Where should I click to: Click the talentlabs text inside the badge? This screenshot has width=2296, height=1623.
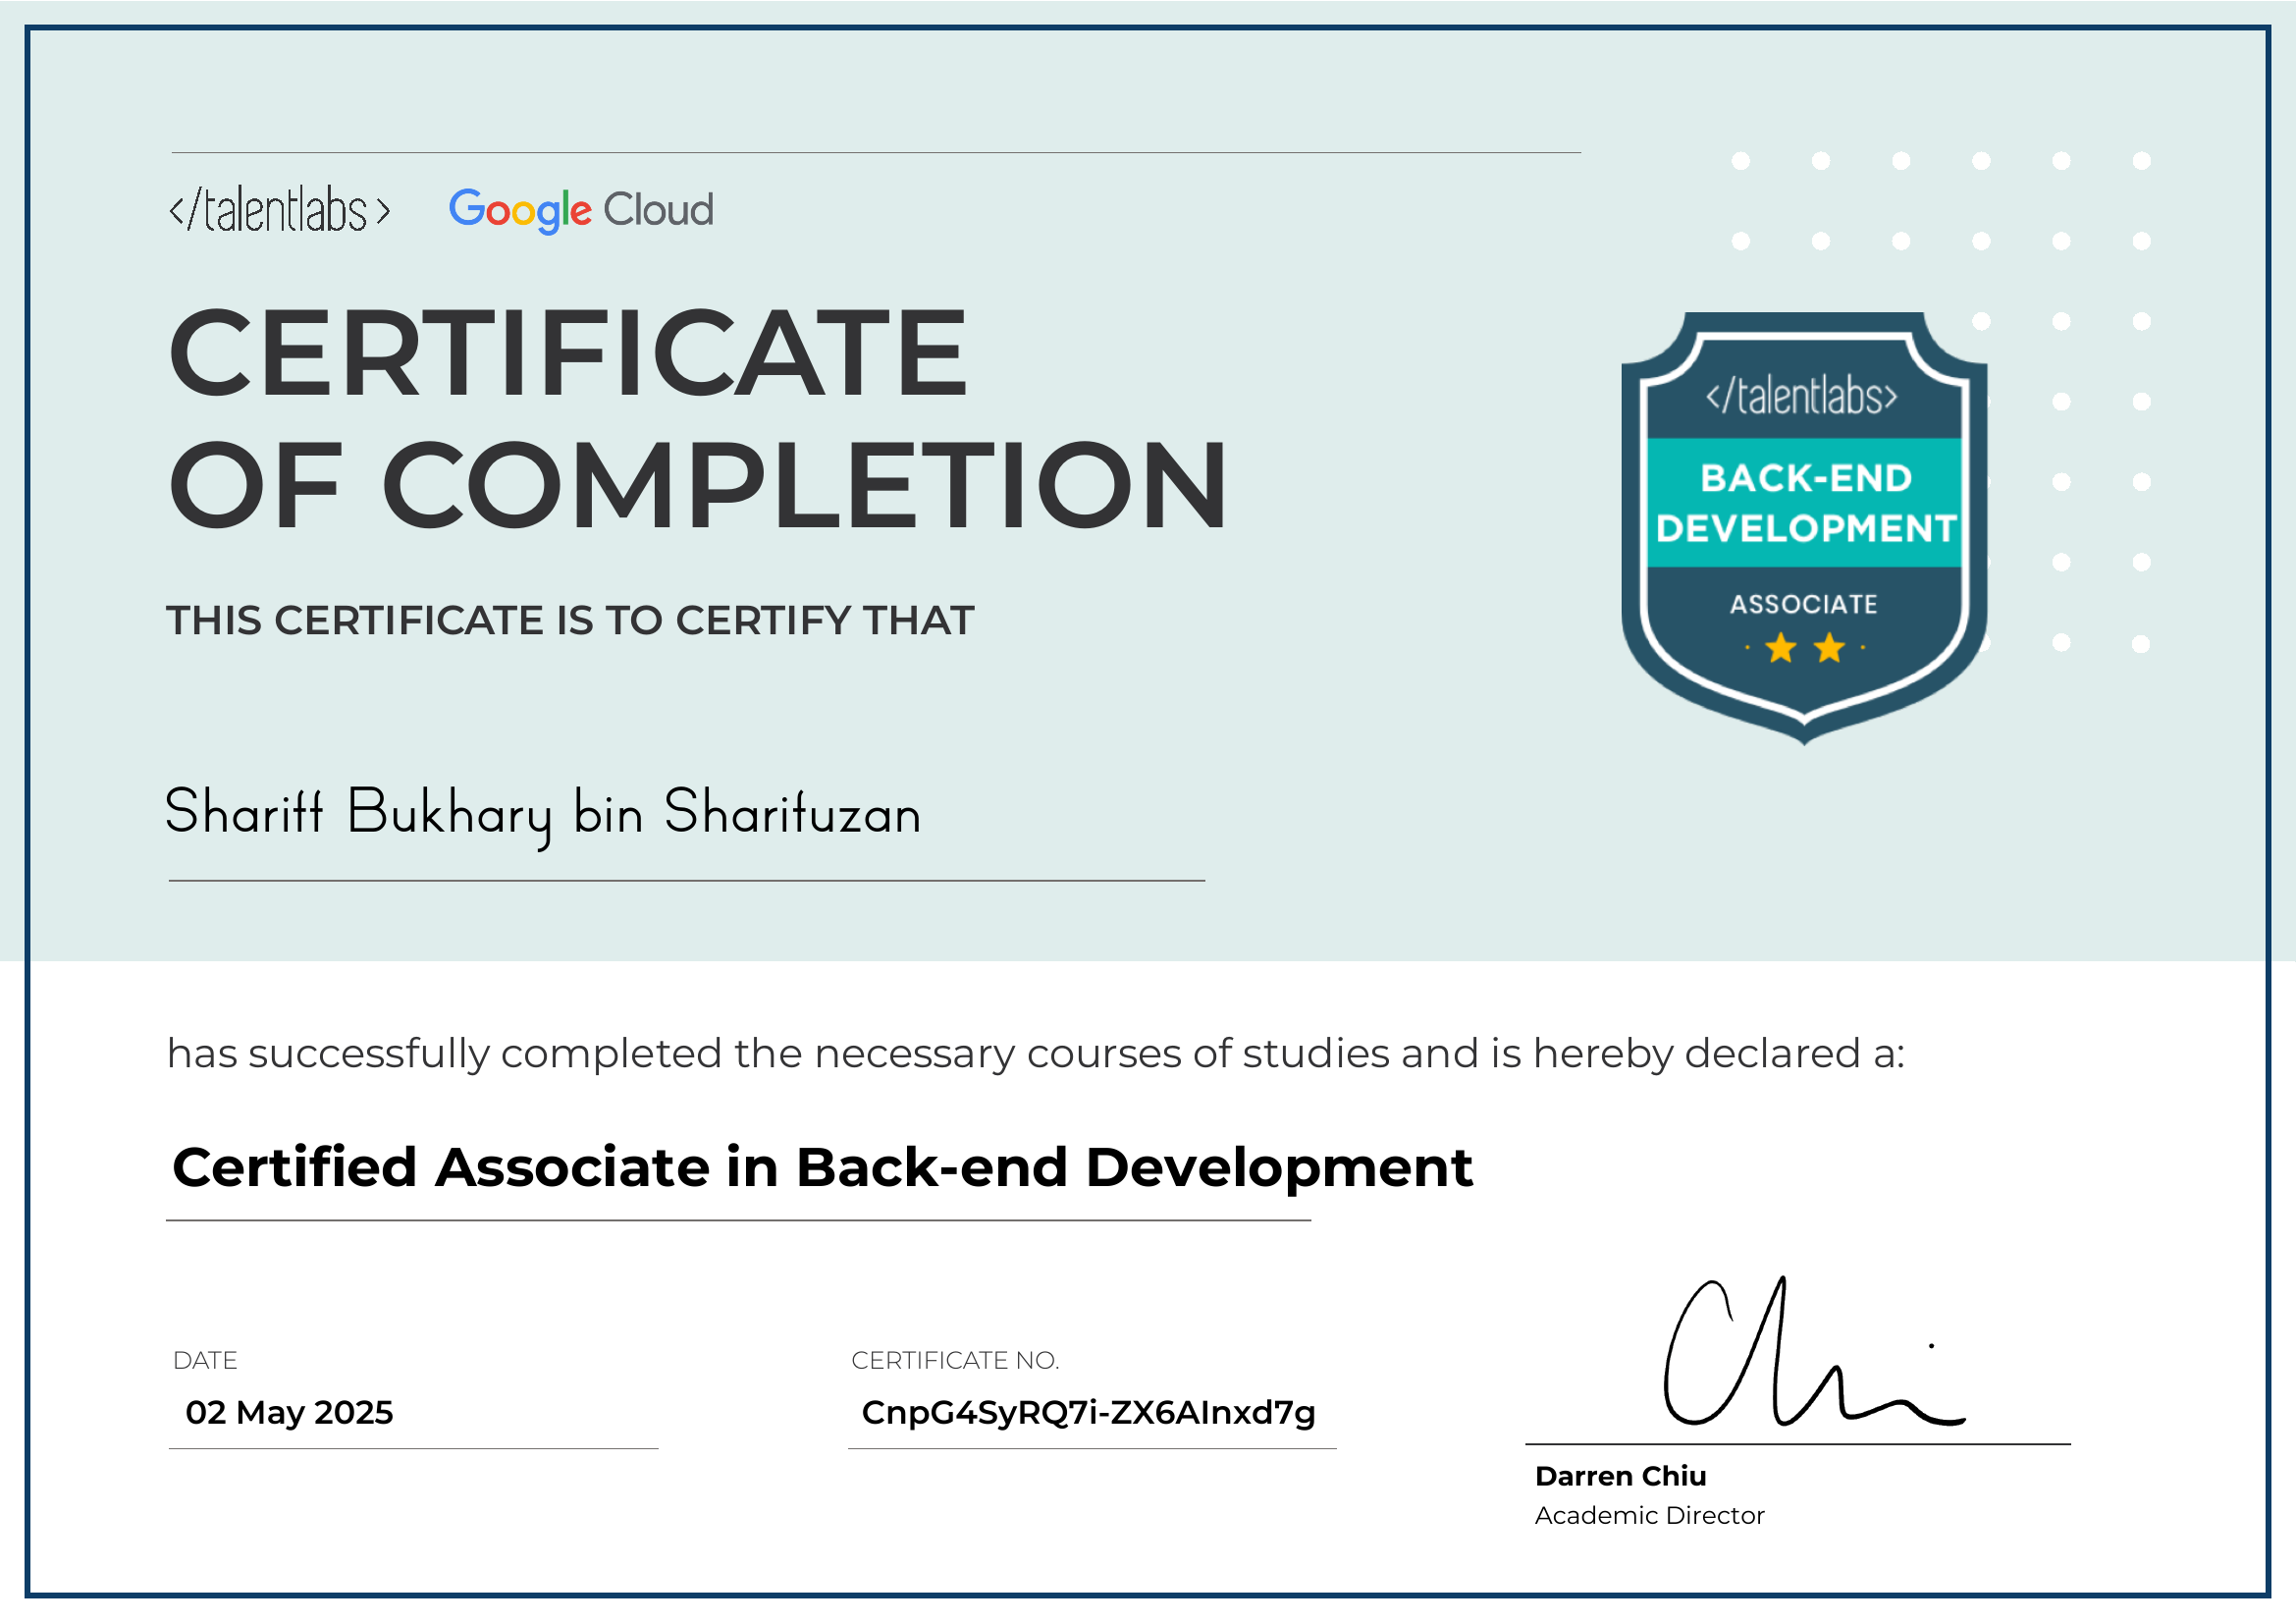[x=1801, y=396]
